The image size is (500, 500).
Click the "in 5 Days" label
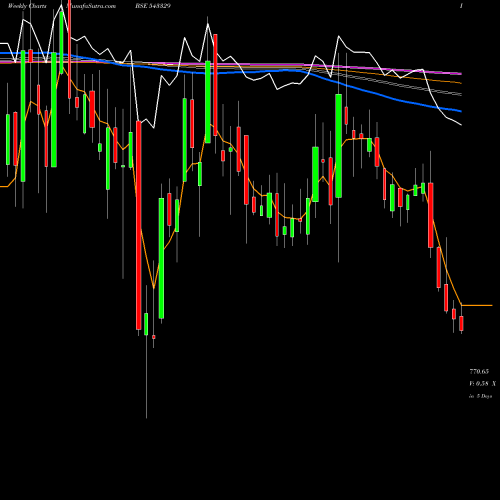pos(481,396)
